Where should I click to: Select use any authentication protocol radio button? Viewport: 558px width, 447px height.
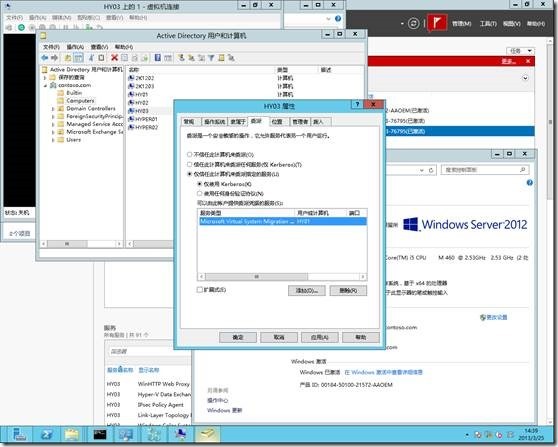point(199,194)
